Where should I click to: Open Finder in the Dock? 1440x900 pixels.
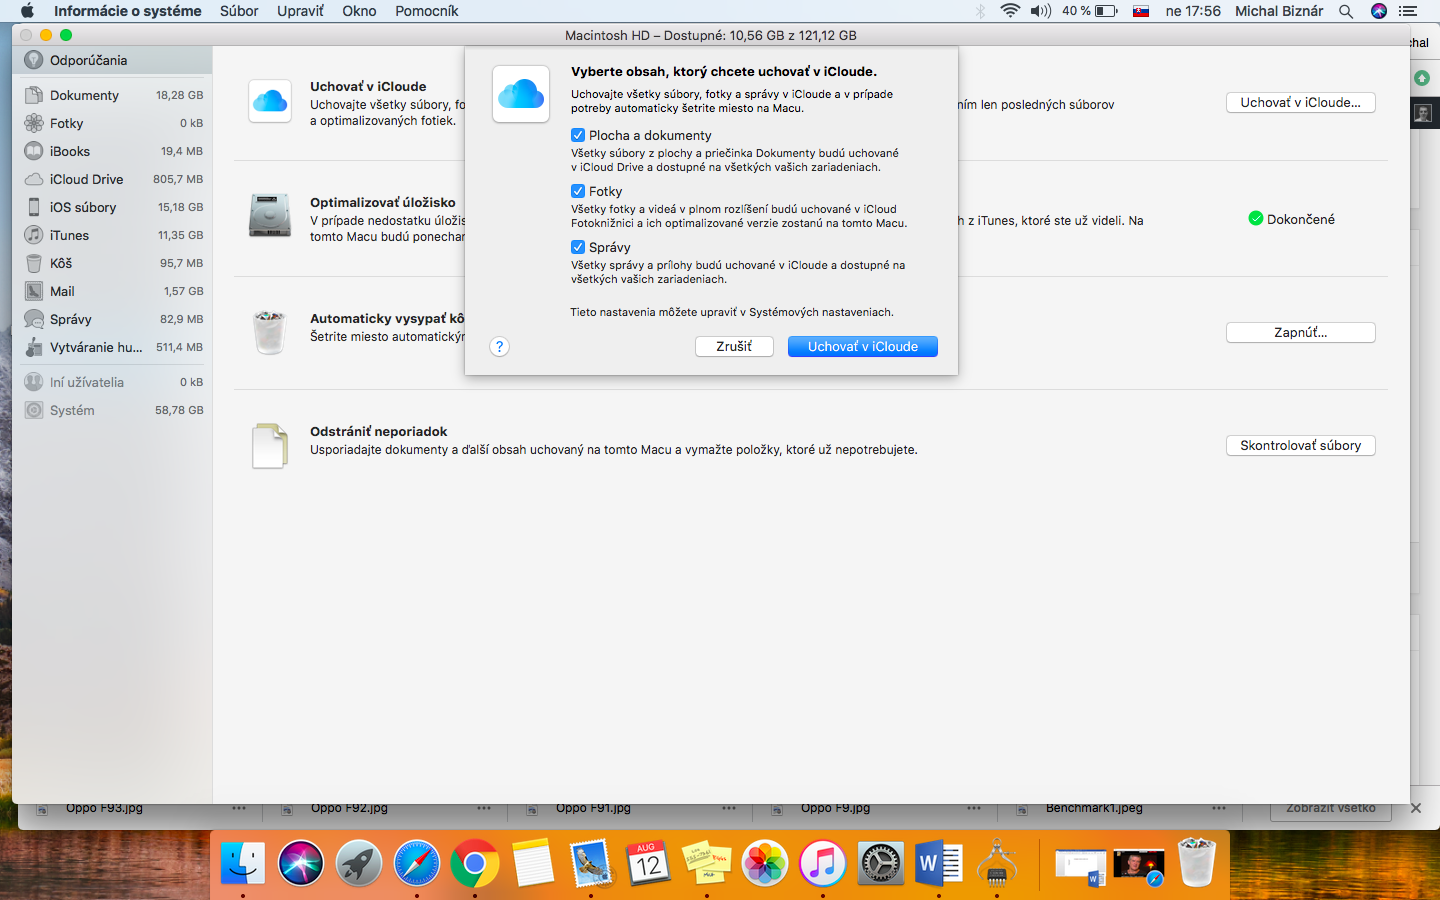[243, 862]
